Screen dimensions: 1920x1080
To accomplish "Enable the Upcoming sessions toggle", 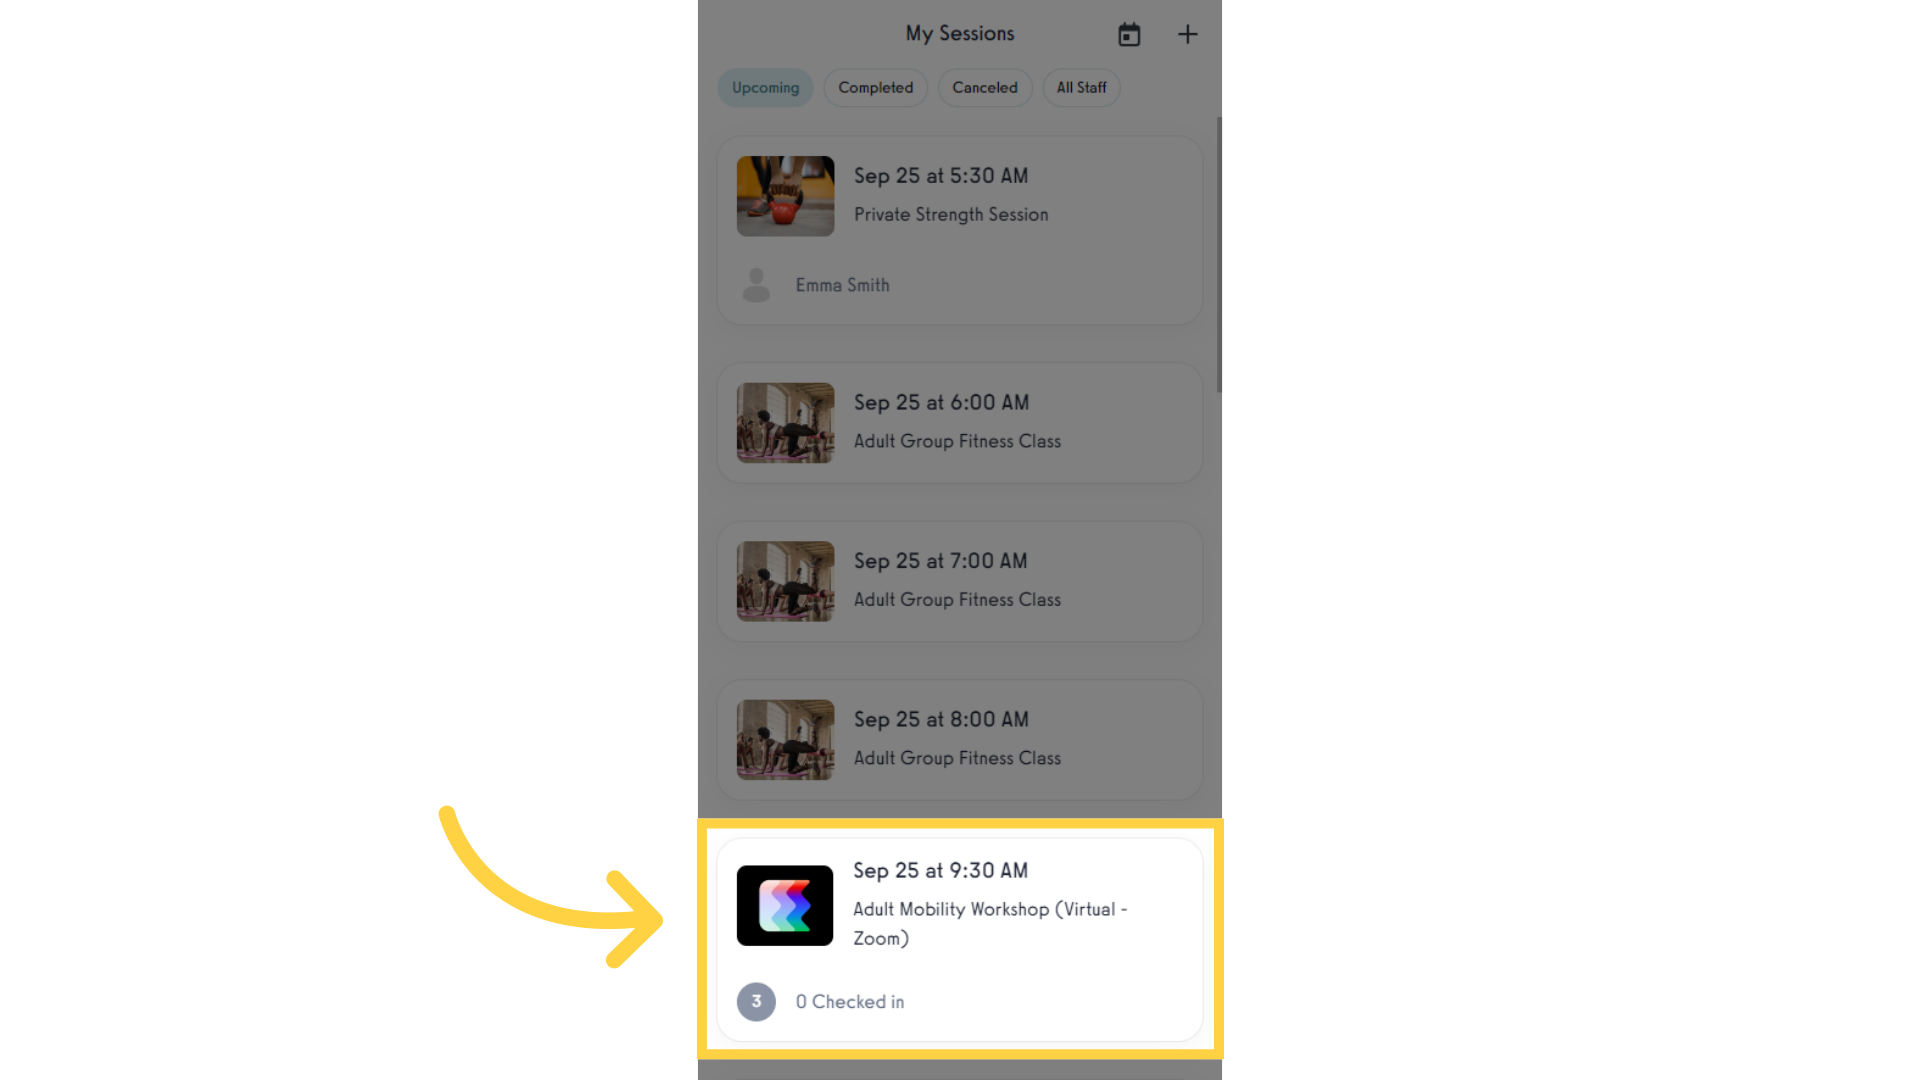I will click(x=765, y=87).
